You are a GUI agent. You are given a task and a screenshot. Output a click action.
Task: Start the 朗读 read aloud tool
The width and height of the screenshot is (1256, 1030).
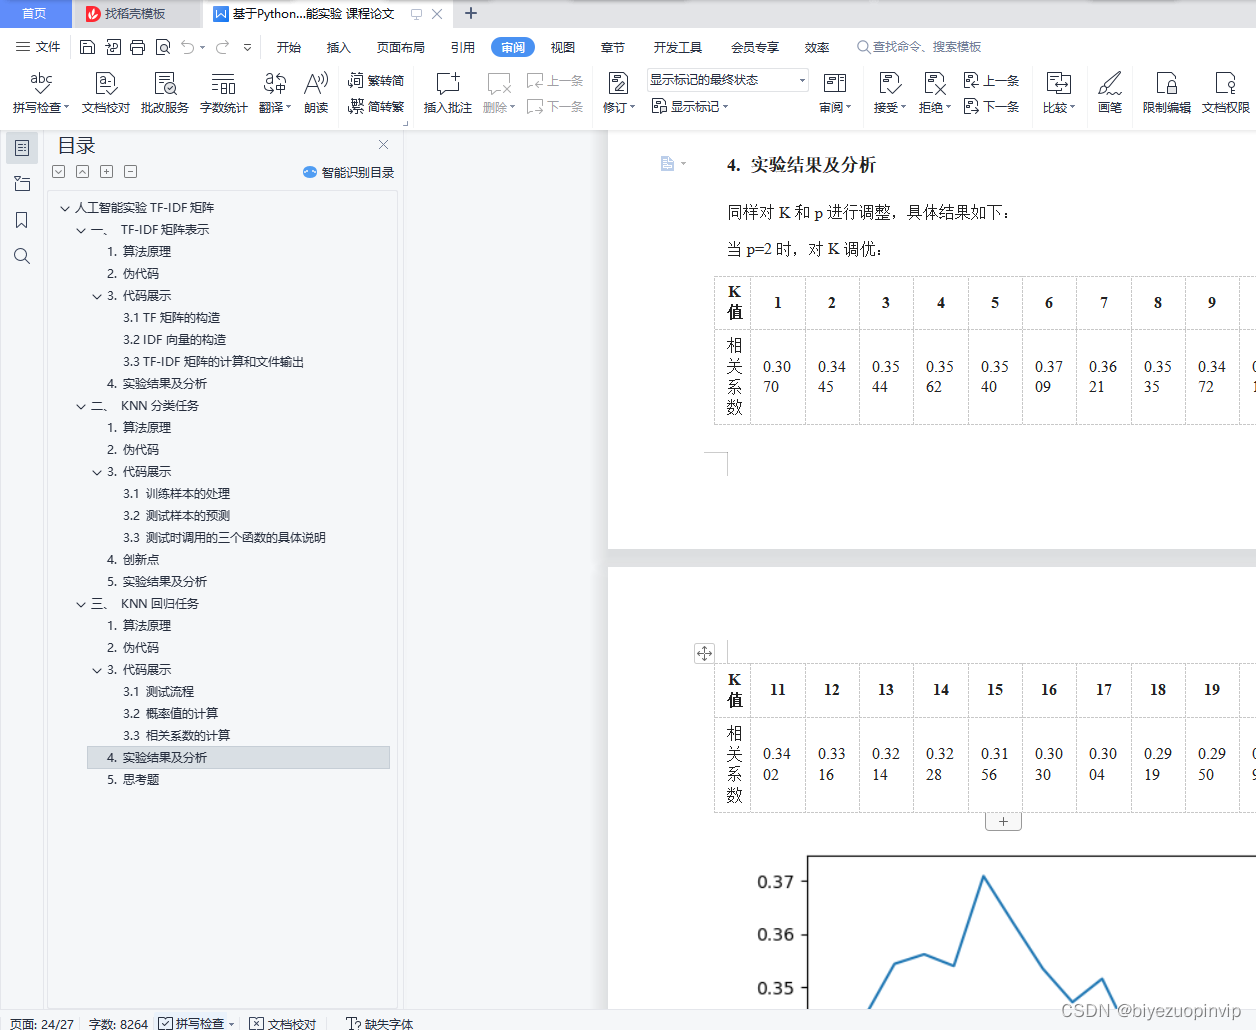pyautogui.click(x=316, y=93)
